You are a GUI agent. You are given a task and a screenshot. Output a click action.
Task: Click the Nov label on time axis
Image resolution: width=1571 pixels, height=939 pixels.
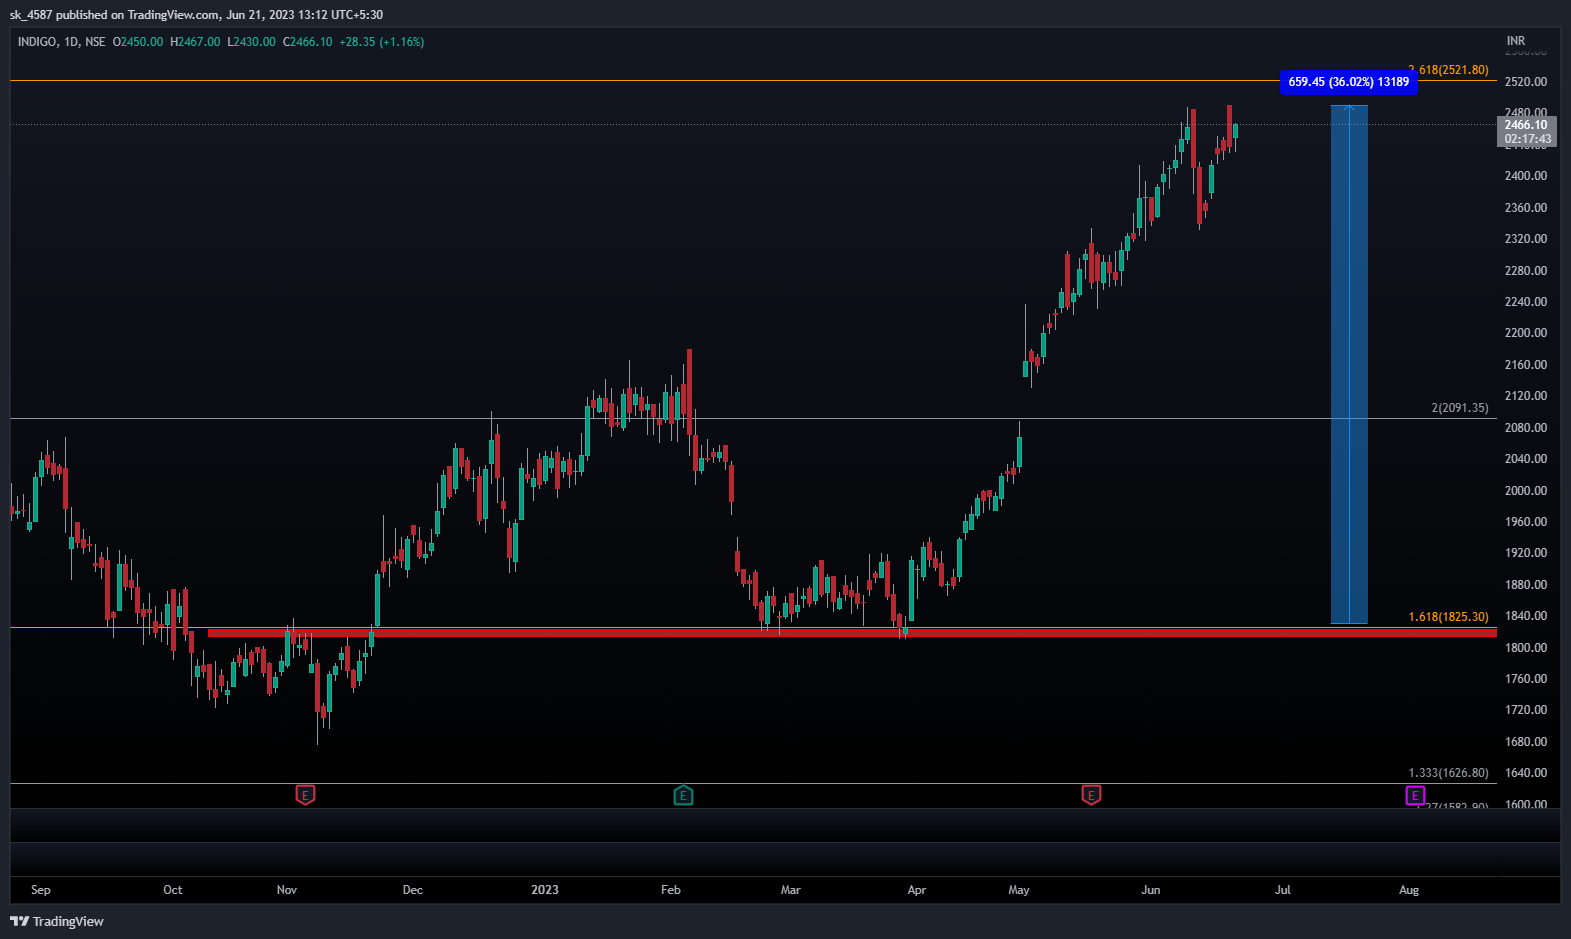tap(287, 890)
